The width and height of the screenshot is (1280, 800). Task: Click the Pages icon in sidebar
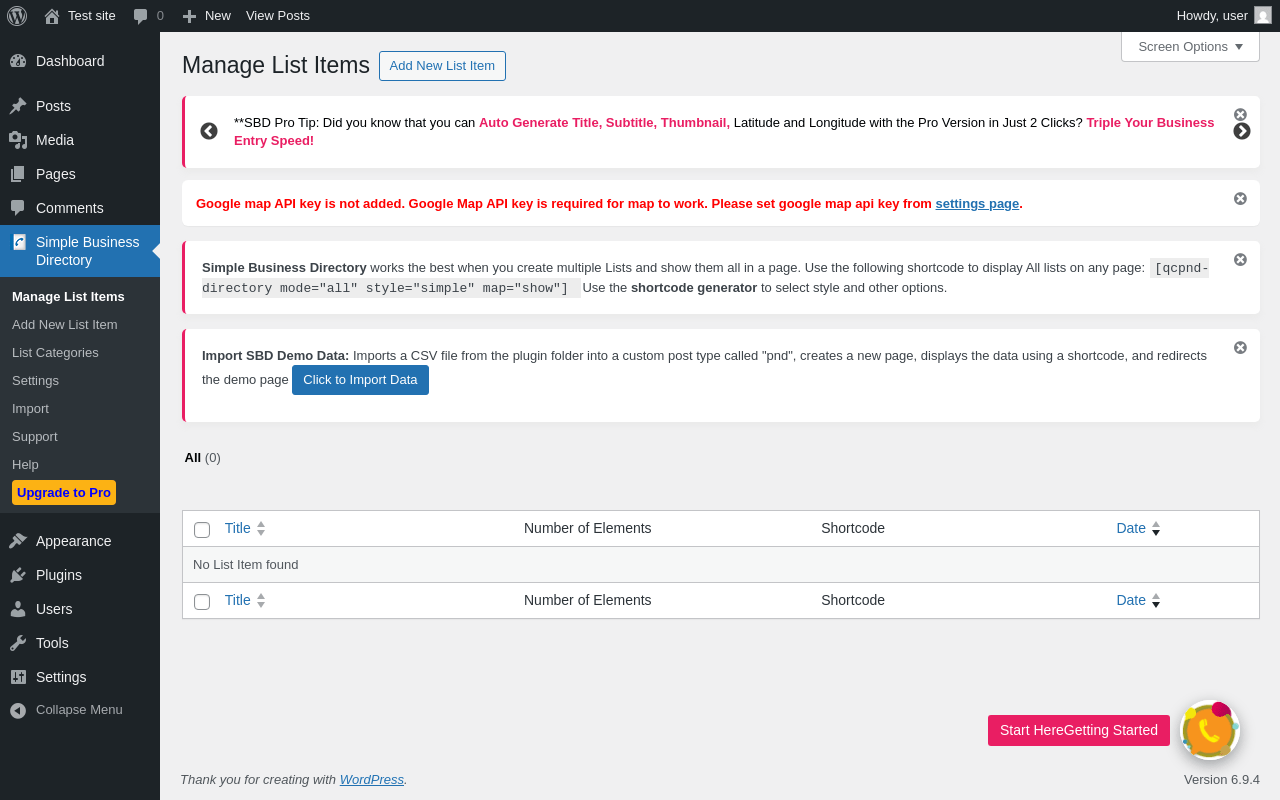tap(18, 174)
